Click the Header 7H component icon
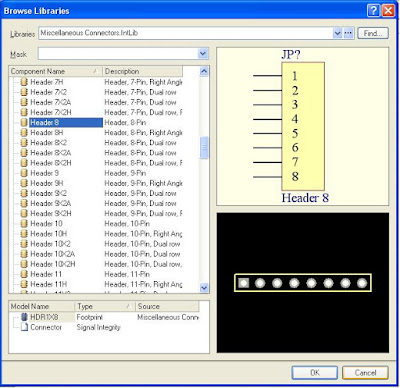Screen dimensions: 400x388 24,82
